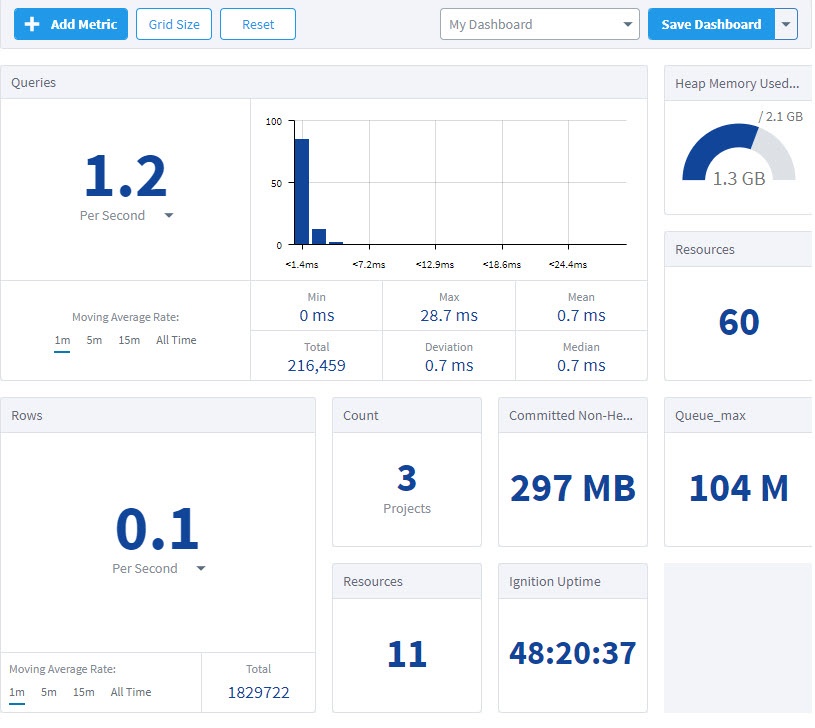Select 1m rate in Queries panel
Screen dimensions: 815x728
62,340
